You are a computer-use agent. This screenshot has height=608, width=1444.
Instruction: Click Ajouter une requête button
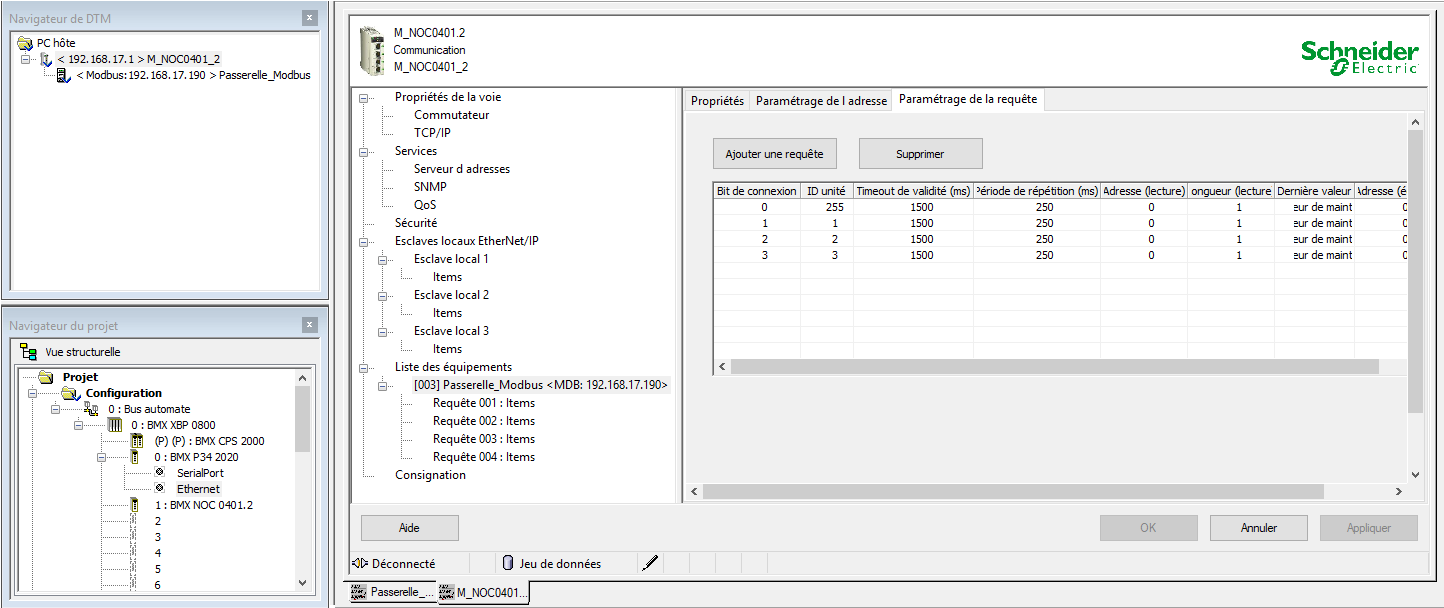tap(774, 154)
